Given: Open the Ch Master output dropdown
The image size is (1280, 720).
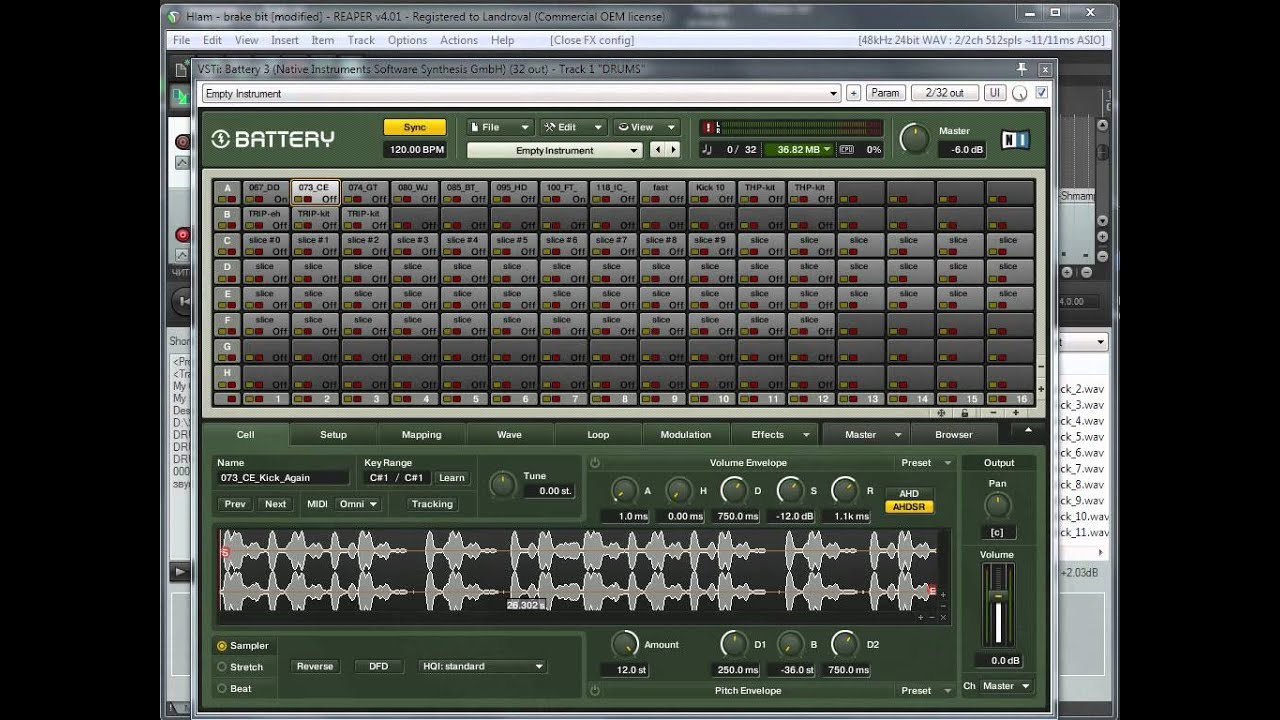Looking at the screenshot, I should (1006, 686).
